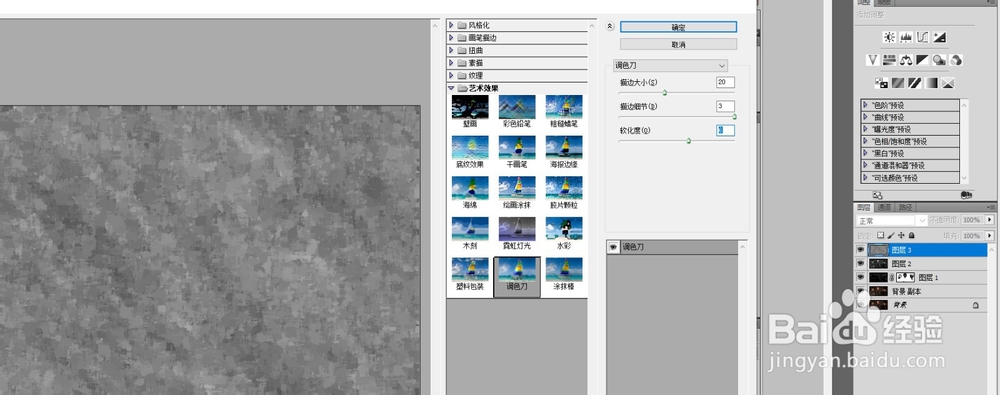Image resolution: width=1000 pixels, height=395 pixels.
Task: Select the layer mask thumbnail of 图层 1
Action: point(906,278)
